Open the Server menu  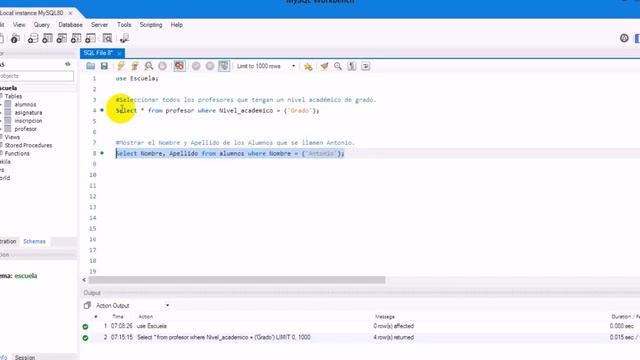point(100,25)
